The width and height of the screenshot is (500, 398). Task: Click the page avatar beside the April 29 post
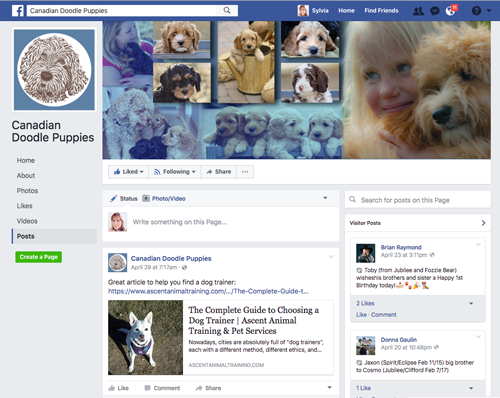point(117,263)
